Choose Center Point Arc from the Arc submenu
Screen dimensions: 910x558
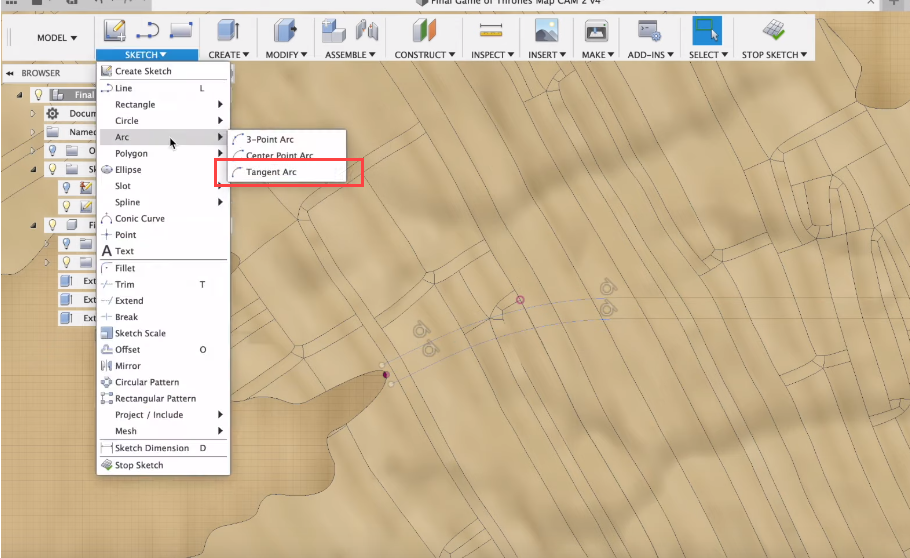(x=287, y=156)
